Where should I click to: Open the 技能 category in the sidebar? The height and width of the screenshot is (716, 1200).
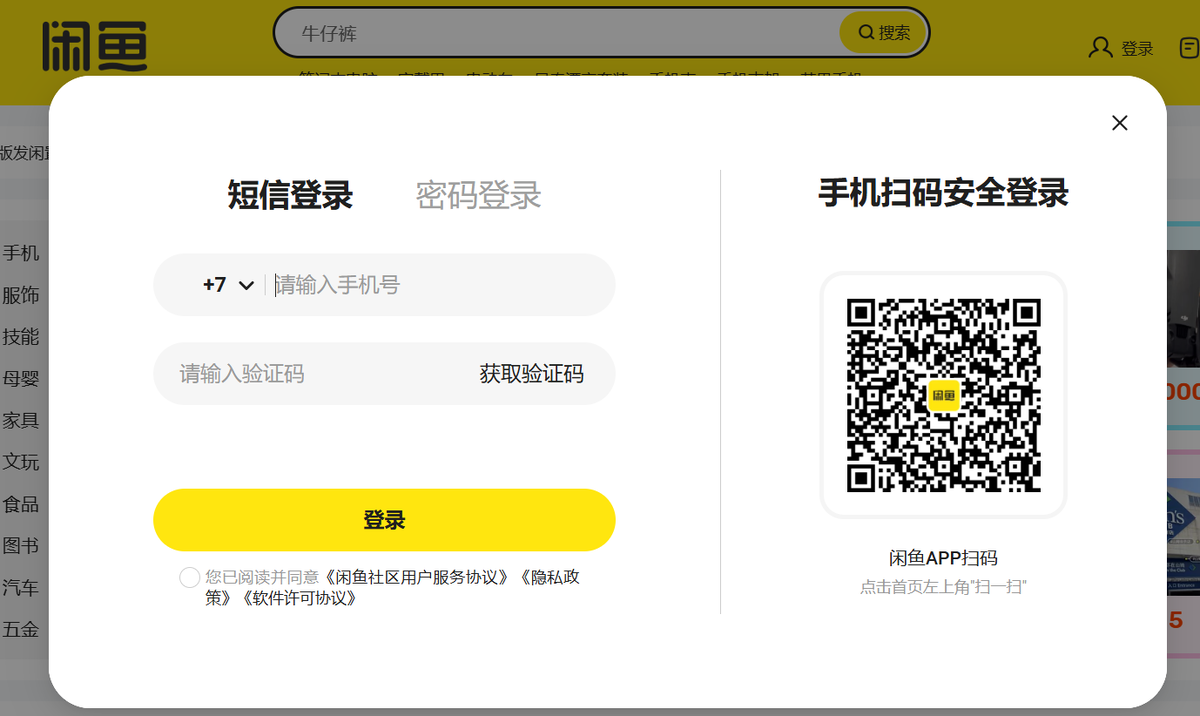(x=20, y=337)
